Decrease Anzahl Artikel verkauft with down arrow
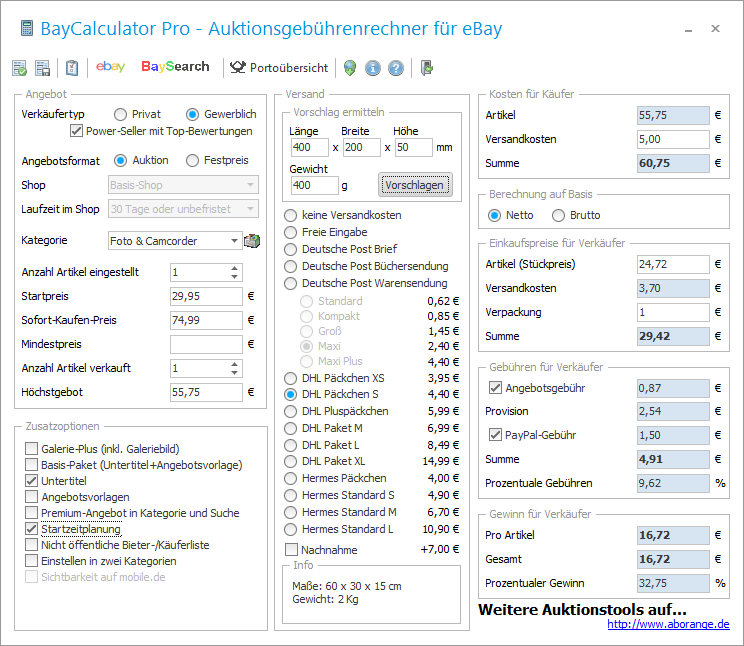 tap(234, 372)
